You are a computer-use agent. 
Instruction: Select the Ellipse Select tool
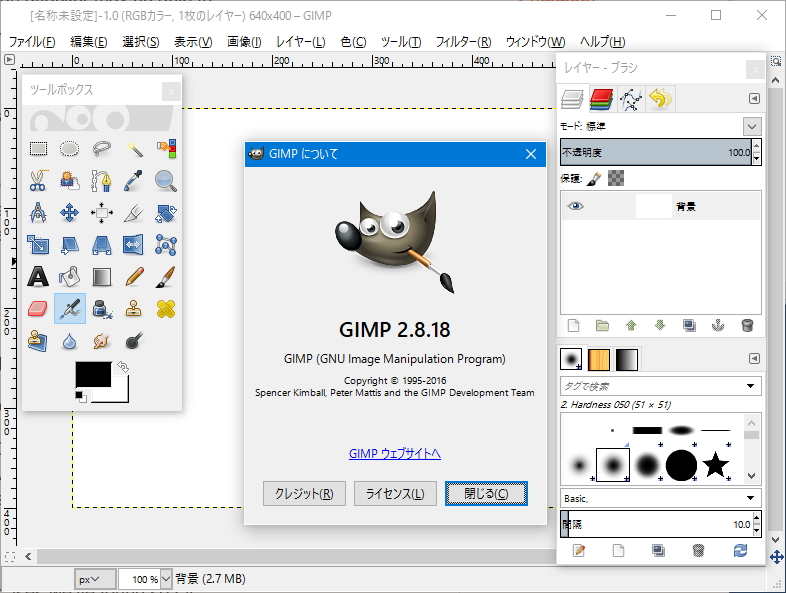70,149
